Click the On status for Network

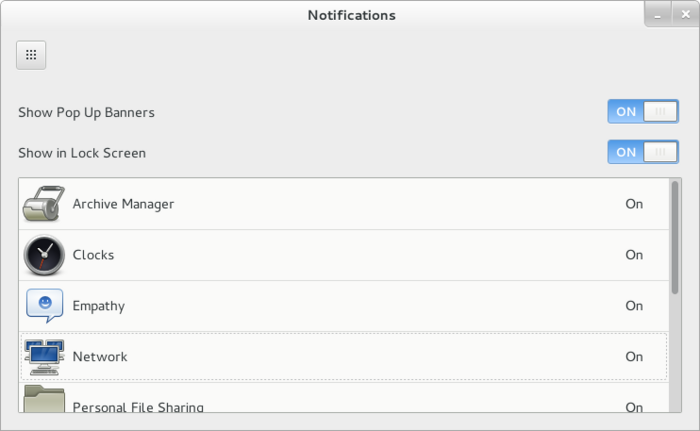[x=634, y=357]
